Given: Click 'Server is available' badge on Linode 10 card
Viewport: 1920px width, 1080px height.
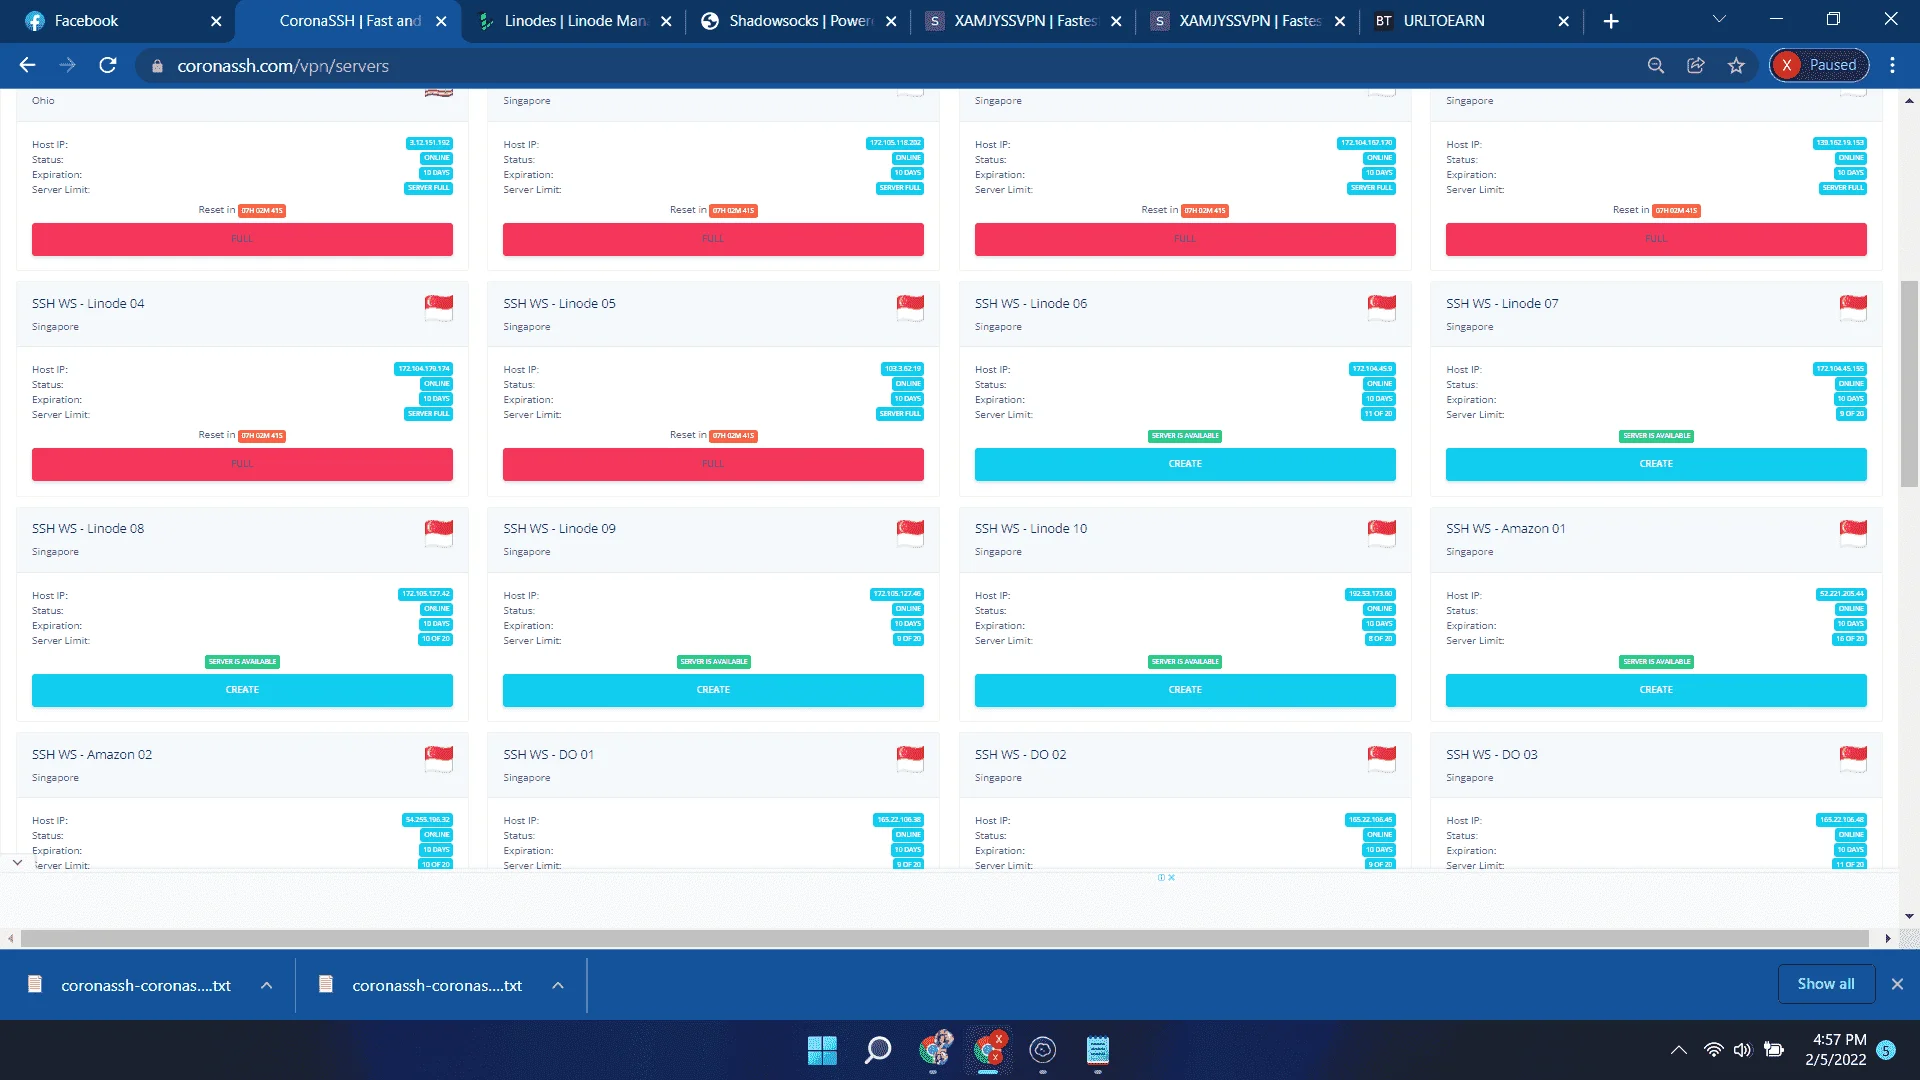Looking at the screenshot, I should (x=1185, y=662).
